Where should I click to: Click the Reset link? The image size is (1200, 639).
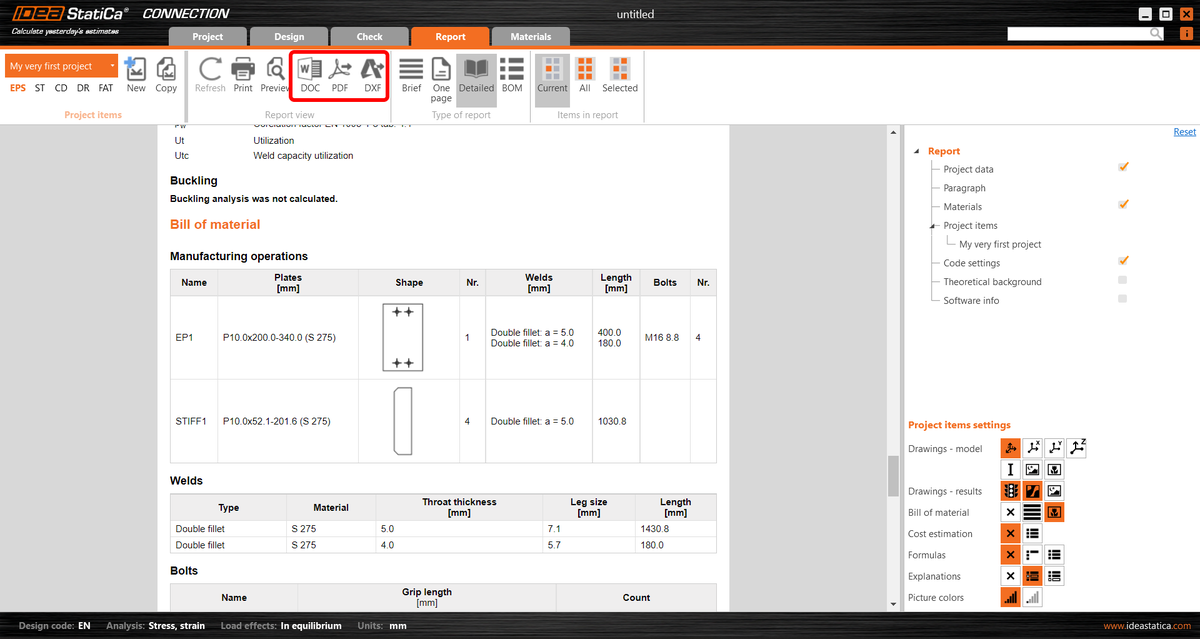point(1183,131)
